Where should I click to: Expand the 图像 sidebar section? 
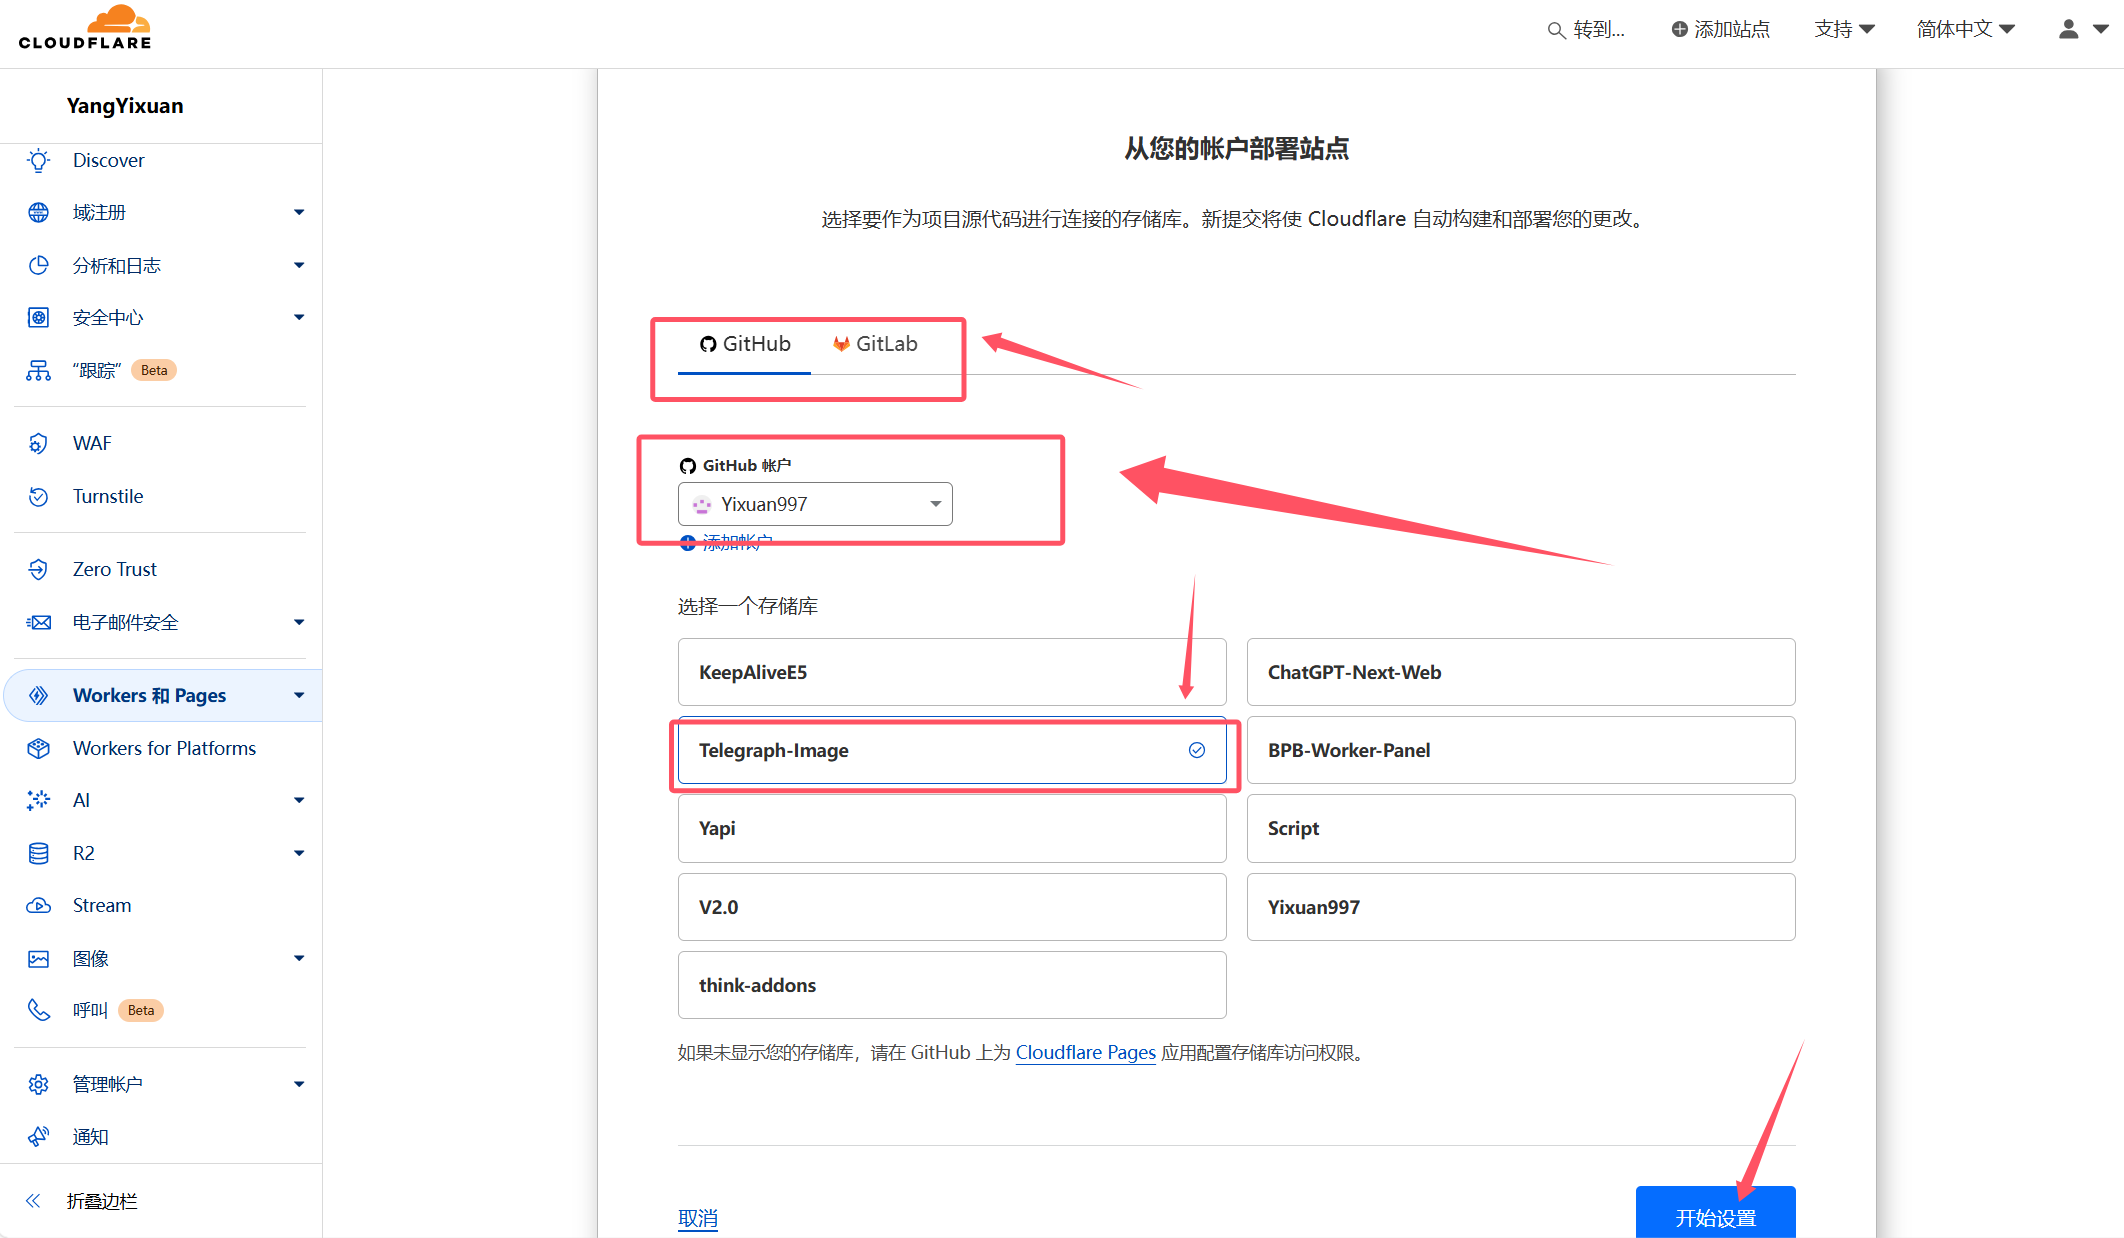click(x=299, y=958)
